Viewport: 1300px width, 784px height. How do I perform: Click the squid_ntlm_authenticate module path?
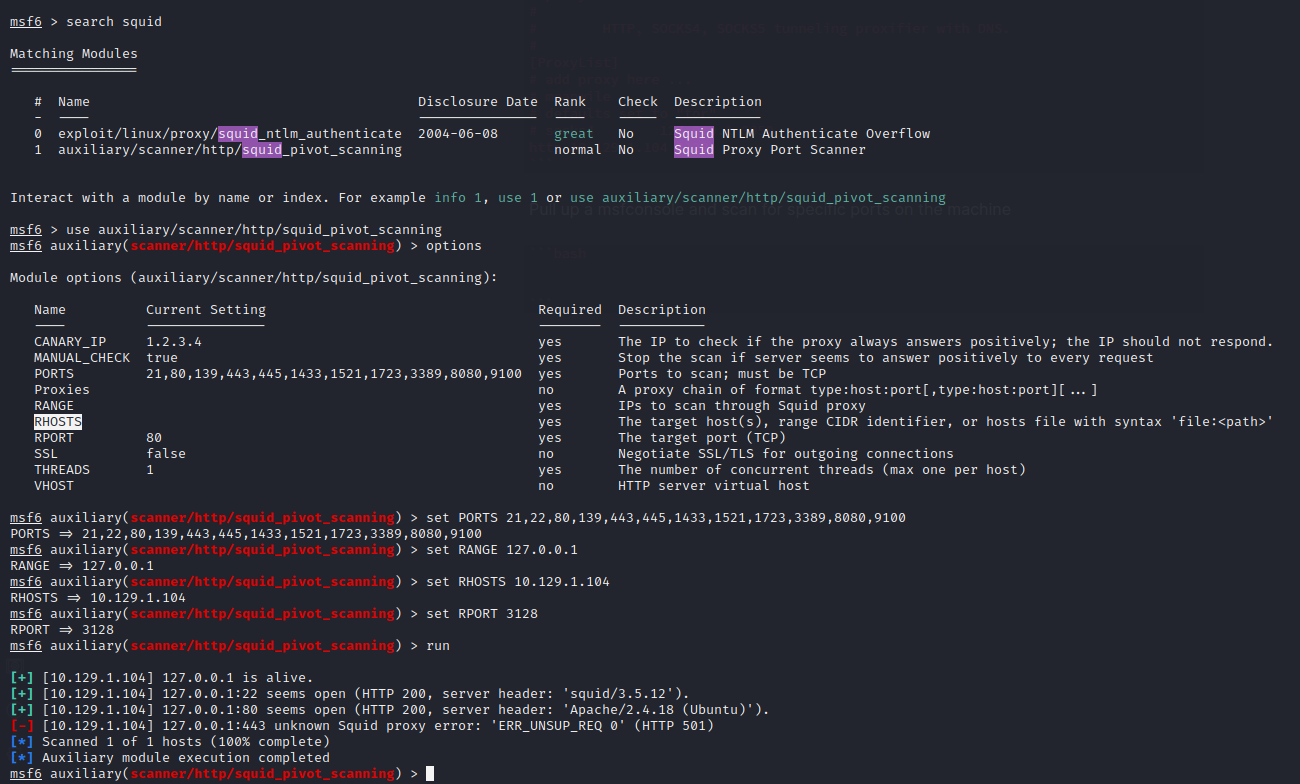[229, 134]
